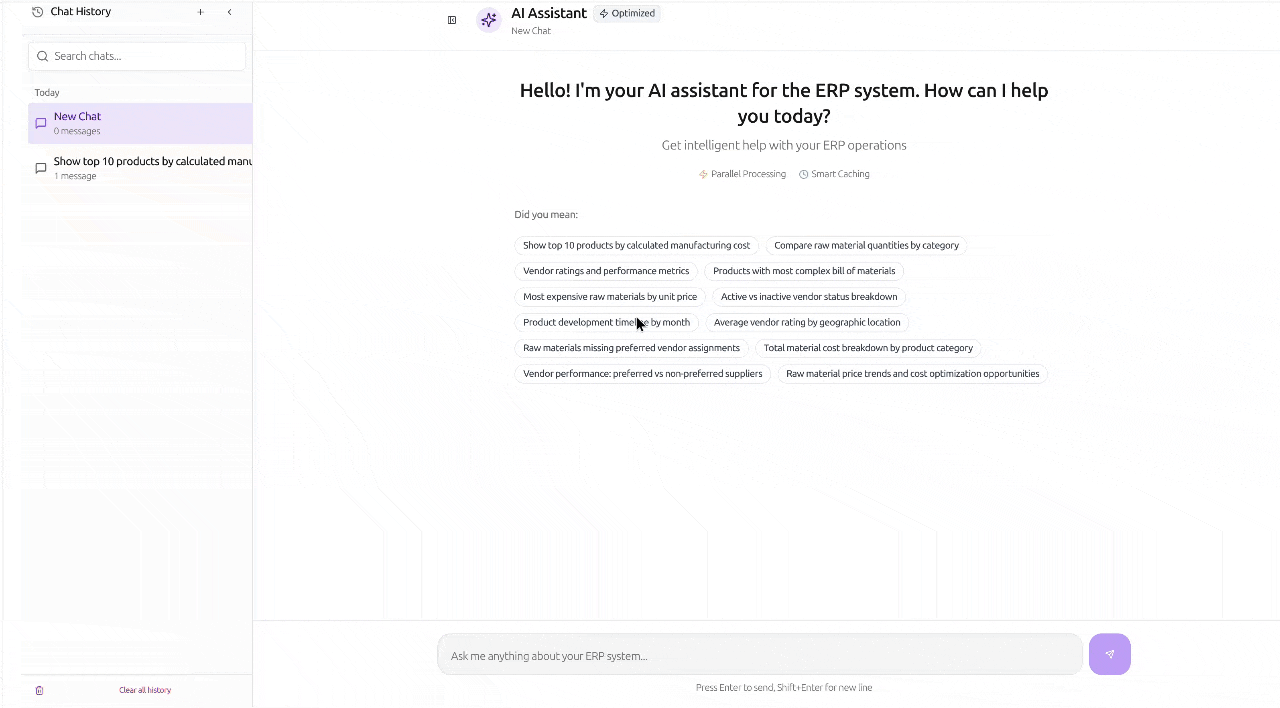Collapse the Chat History sidebar with the chevron

tap(229, 12)
